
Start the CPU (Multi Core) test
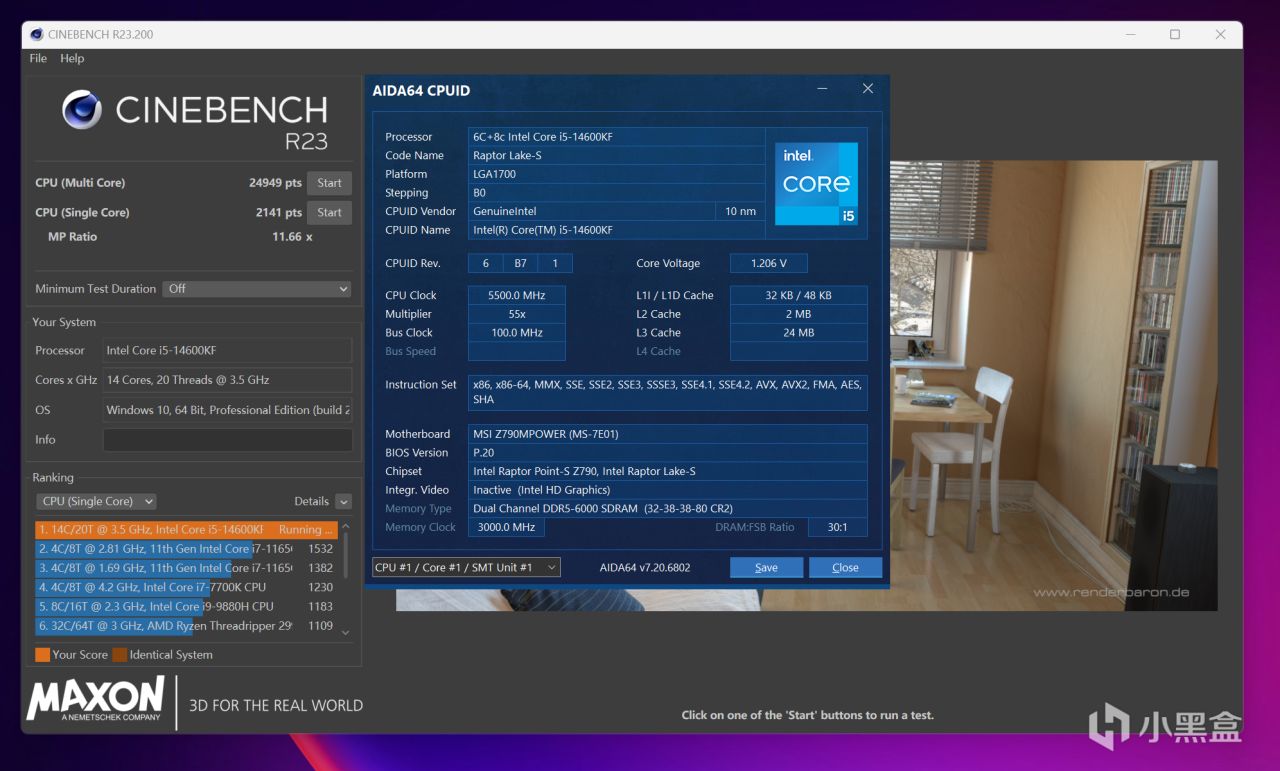[x=330, y=183]
